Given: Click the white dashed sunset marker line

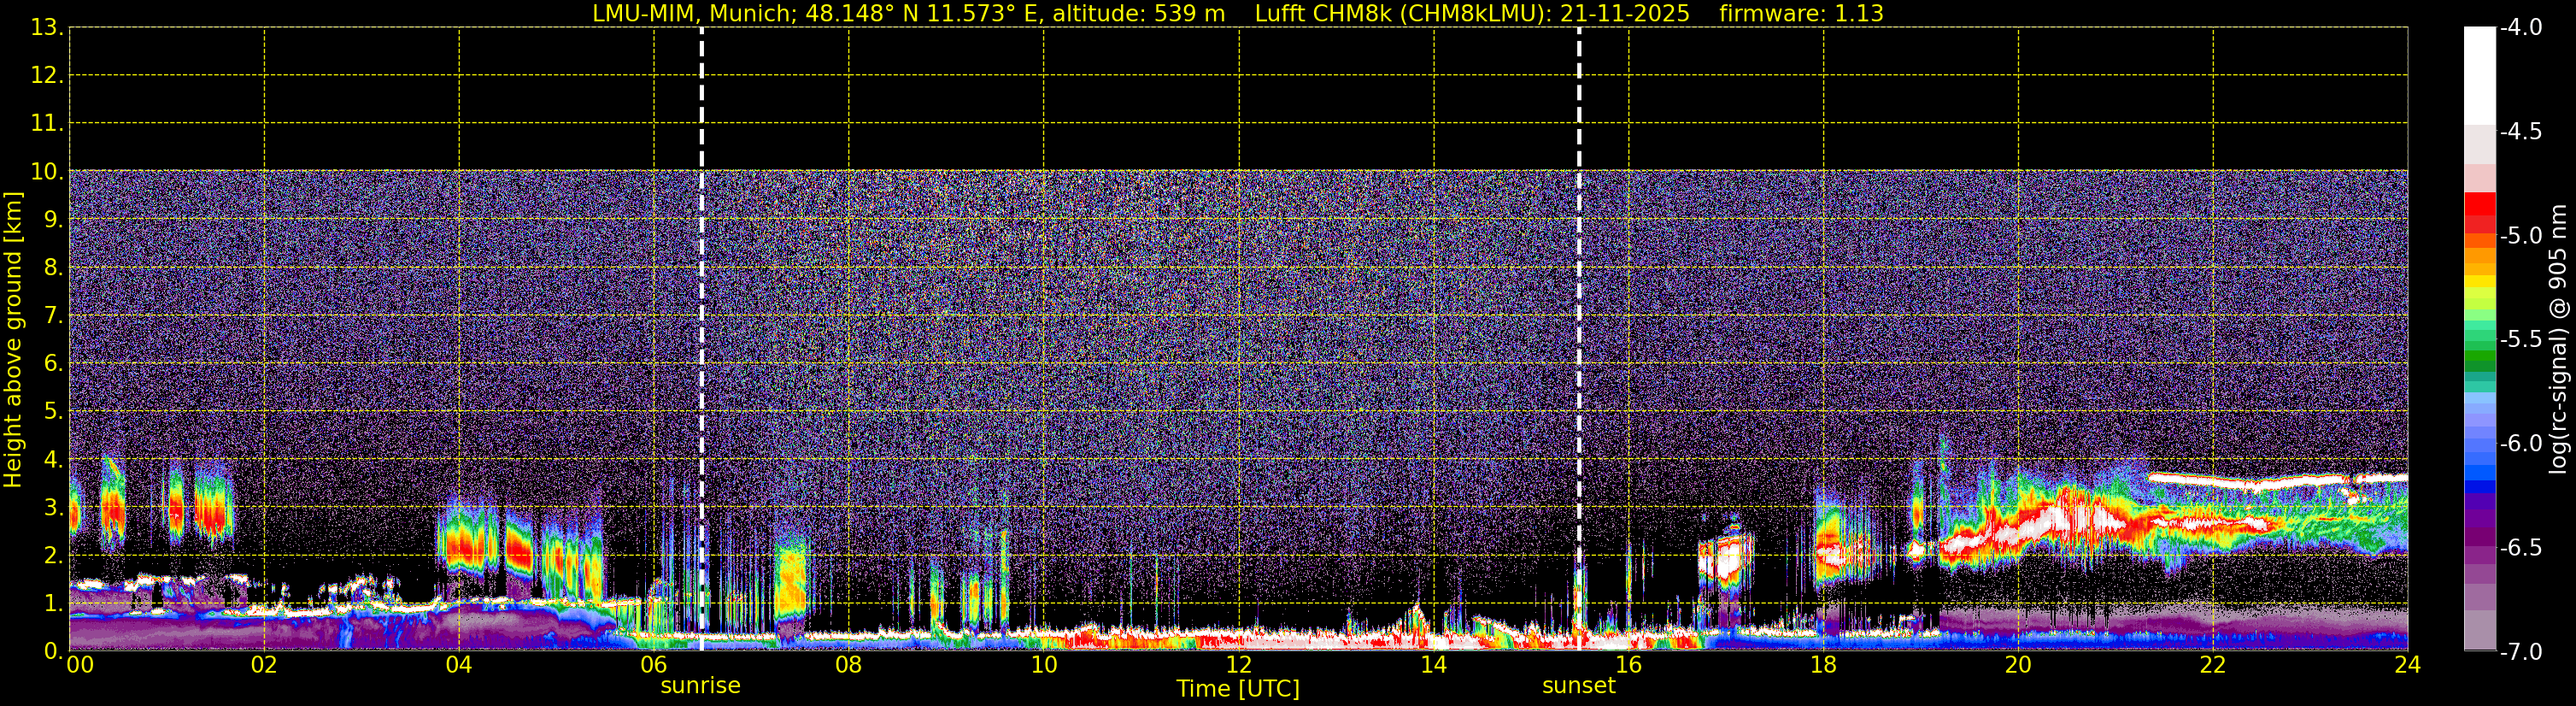Looking at the screenshot, I should [1579, 339].
